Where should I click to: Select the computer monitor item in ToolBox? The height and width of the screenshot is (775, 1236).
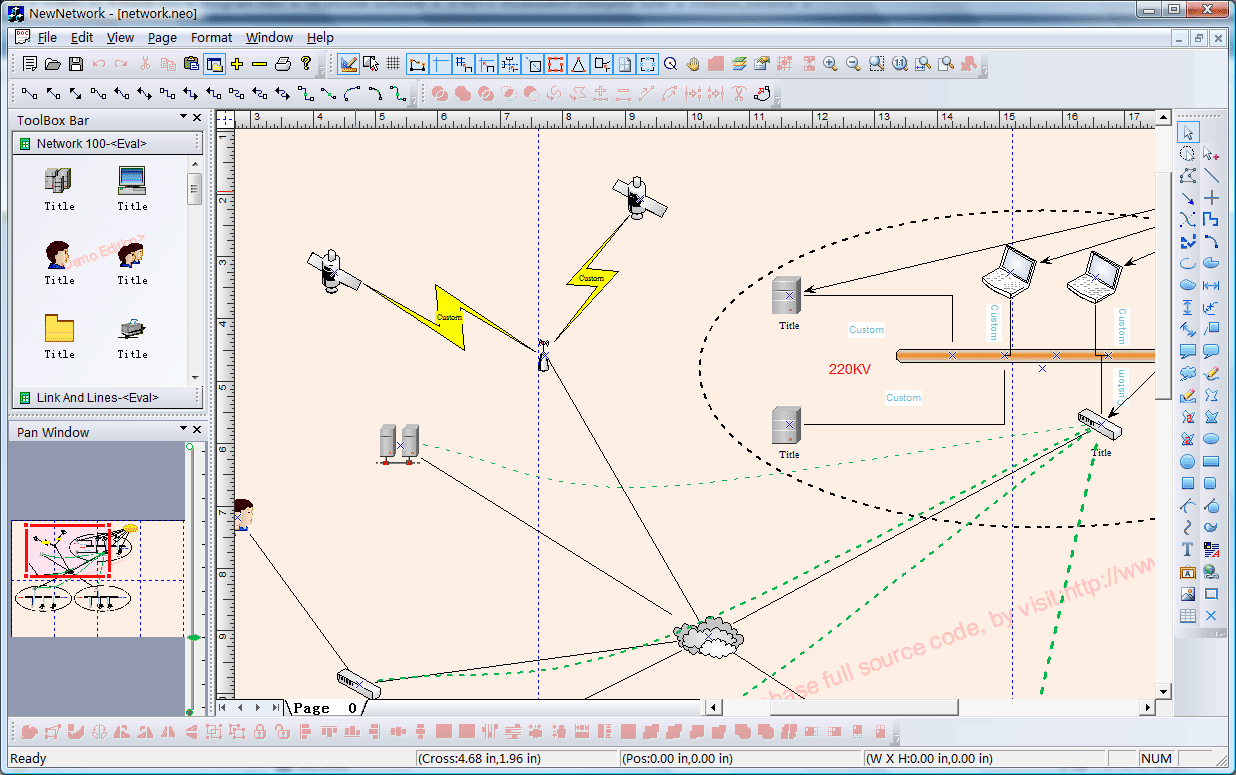coord(132,181)
